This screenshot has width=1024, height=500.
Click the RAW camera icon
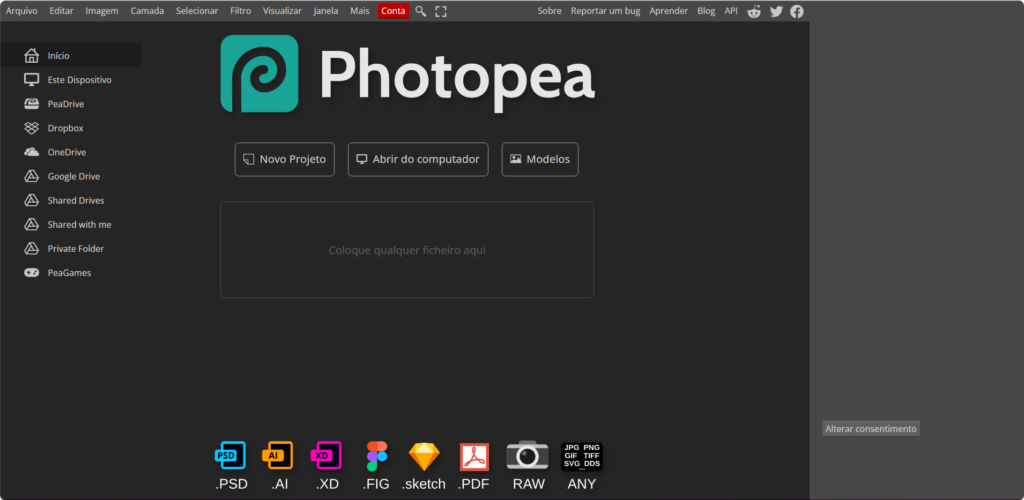pyautogui.click(x=528, y=455)
